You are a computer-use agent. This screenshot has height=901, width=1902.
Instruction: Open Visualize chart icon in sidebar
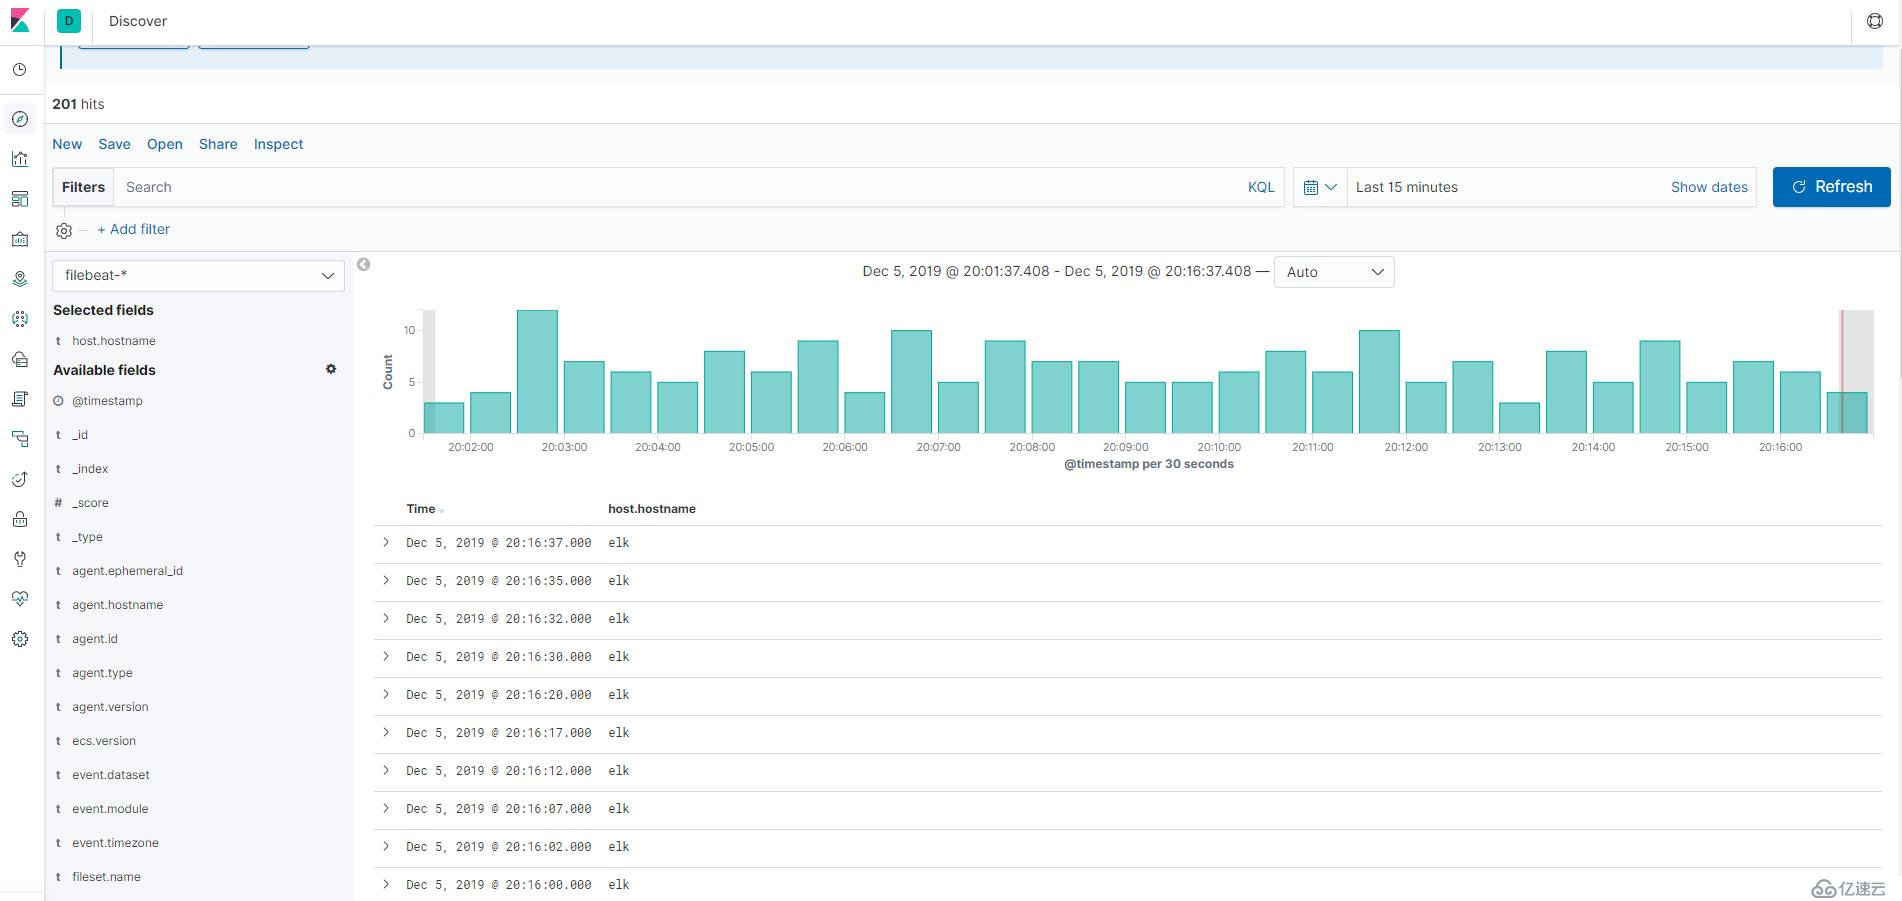click(x=20, y=159)
